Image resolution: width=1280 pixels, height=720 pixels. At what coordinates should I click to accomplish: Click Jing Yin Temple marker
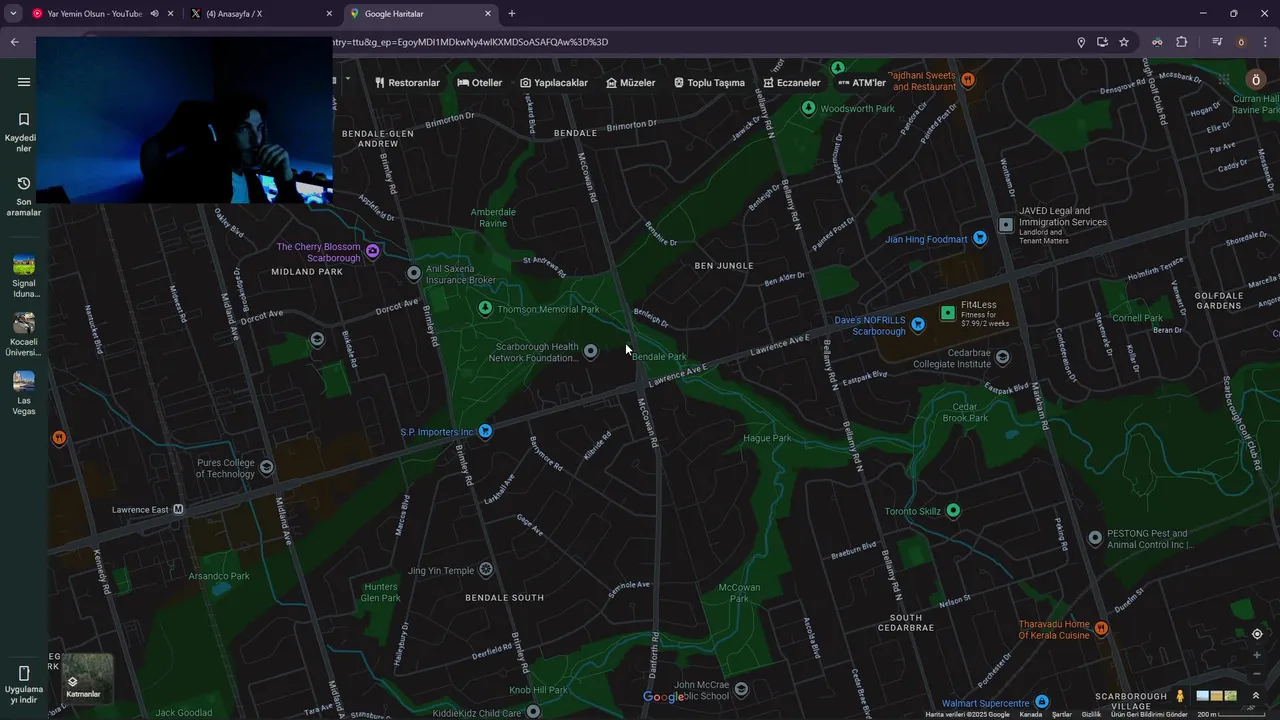(x=486, y=569)
